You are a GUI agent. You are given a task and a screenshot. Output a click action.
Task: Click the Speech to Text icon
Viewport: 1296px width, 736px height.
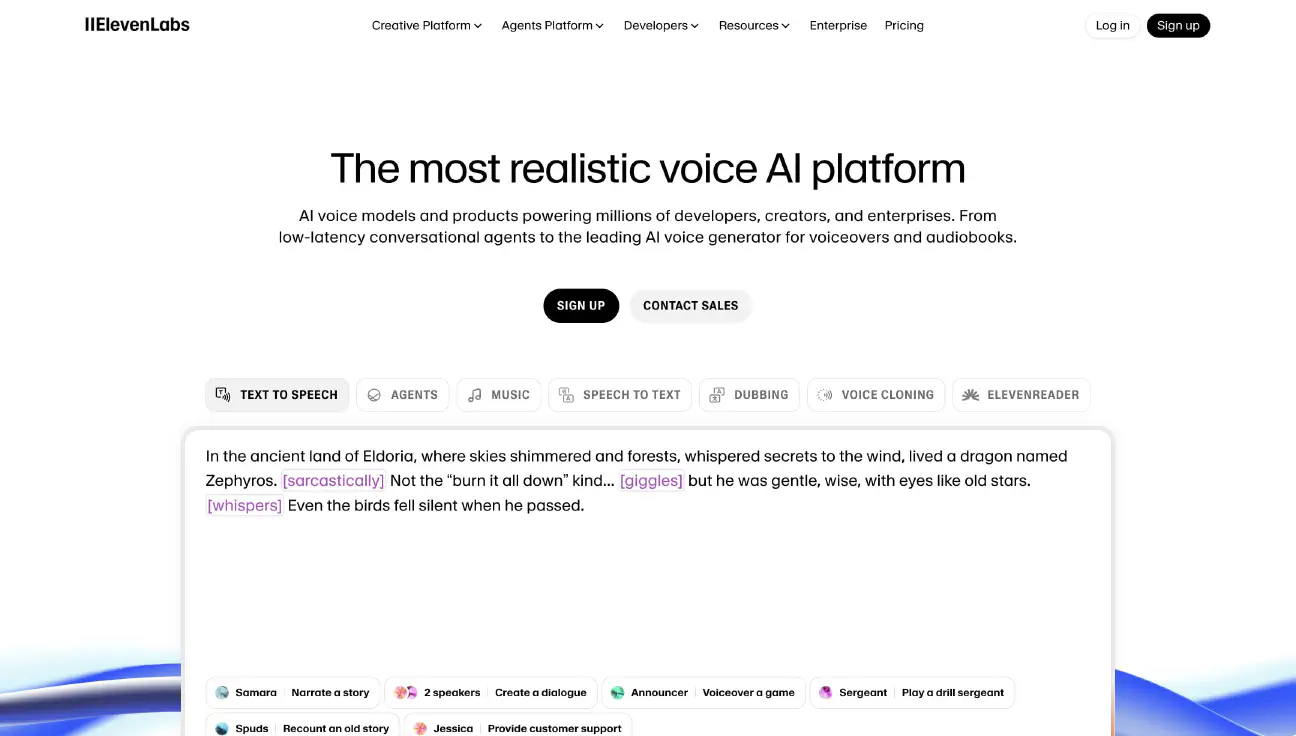[566, 395]
